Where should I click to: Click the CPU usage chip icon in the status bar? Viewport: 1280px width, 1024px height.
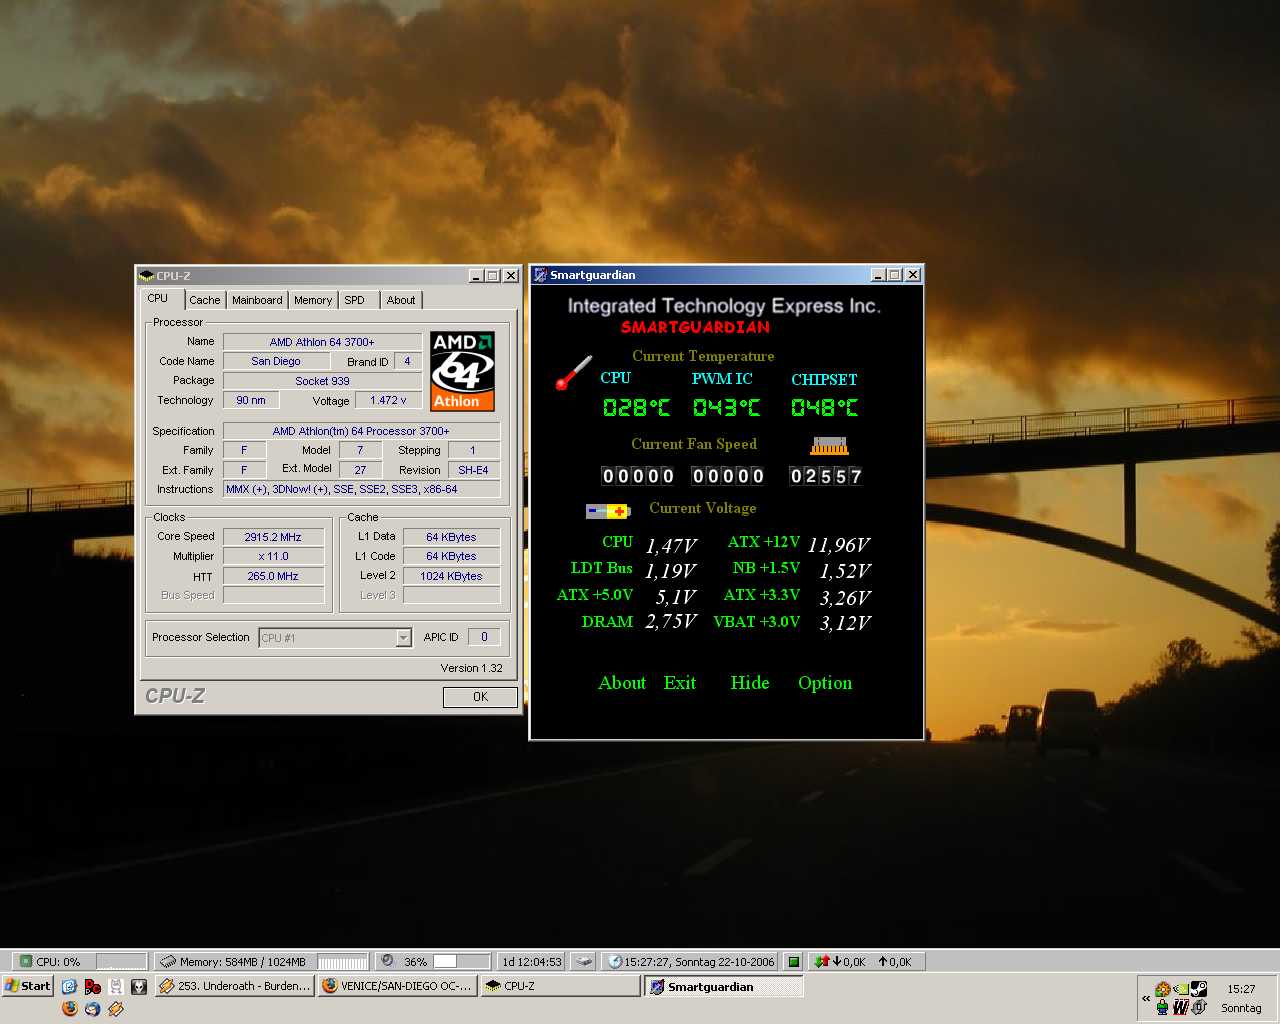[x=26, y=961]
